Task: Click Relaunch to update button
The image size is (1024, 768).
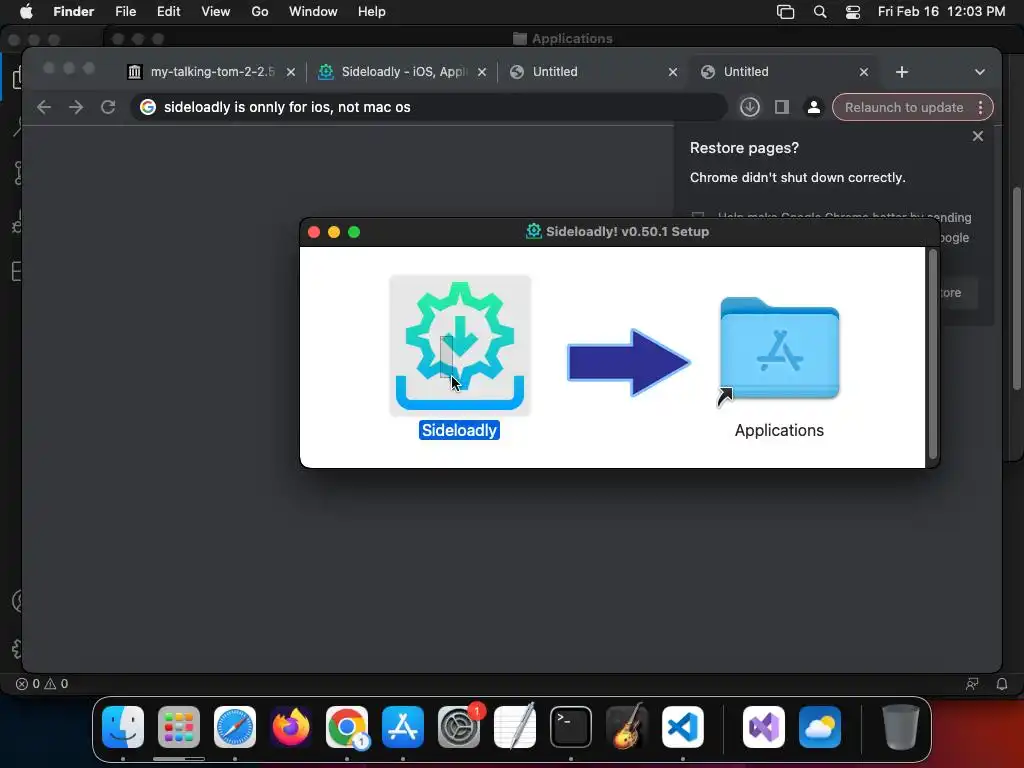Action: [904, 107]
